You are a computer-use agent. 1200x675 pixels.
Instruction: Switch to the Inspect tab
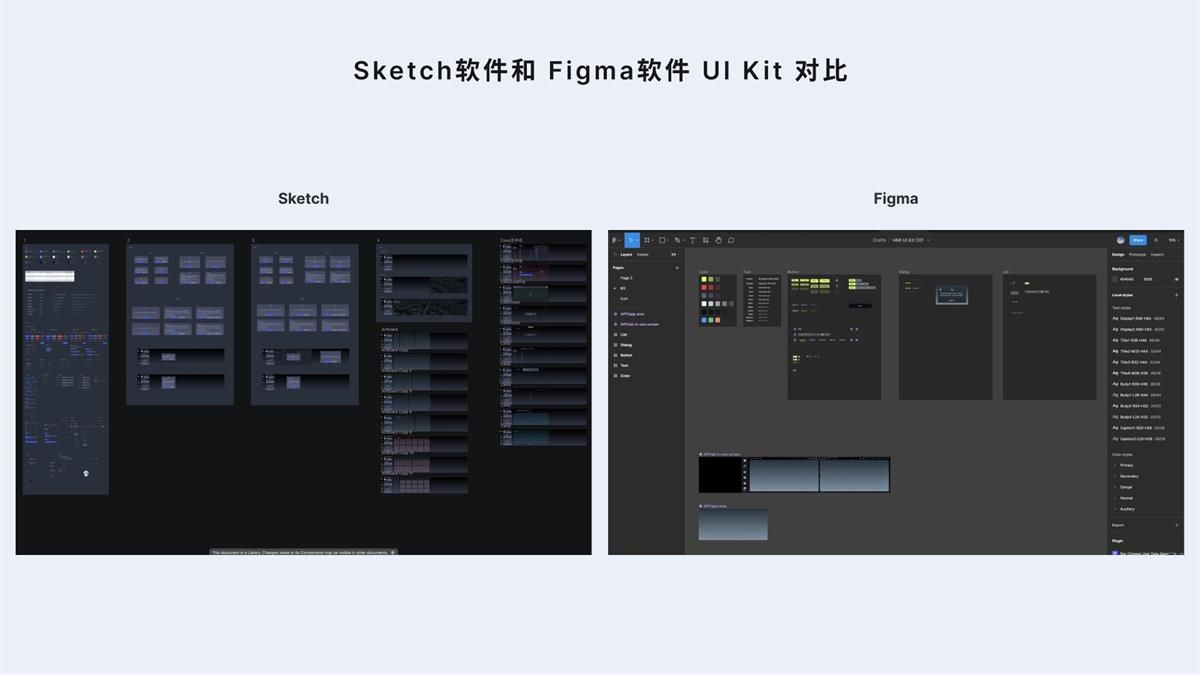tap(1157, 254)
